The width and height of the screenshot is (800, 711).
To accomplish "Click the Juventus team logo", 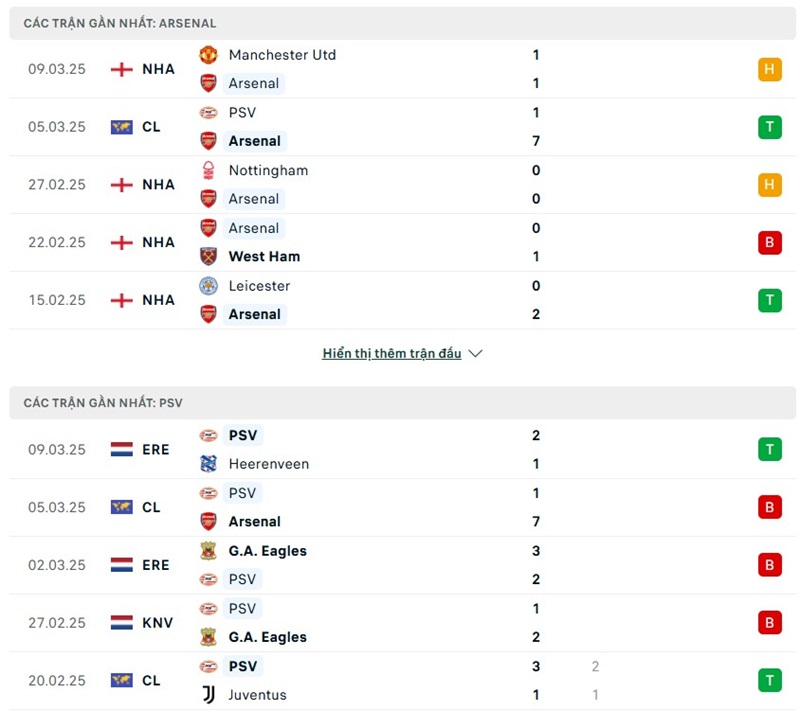I will (x=208, y=695).
